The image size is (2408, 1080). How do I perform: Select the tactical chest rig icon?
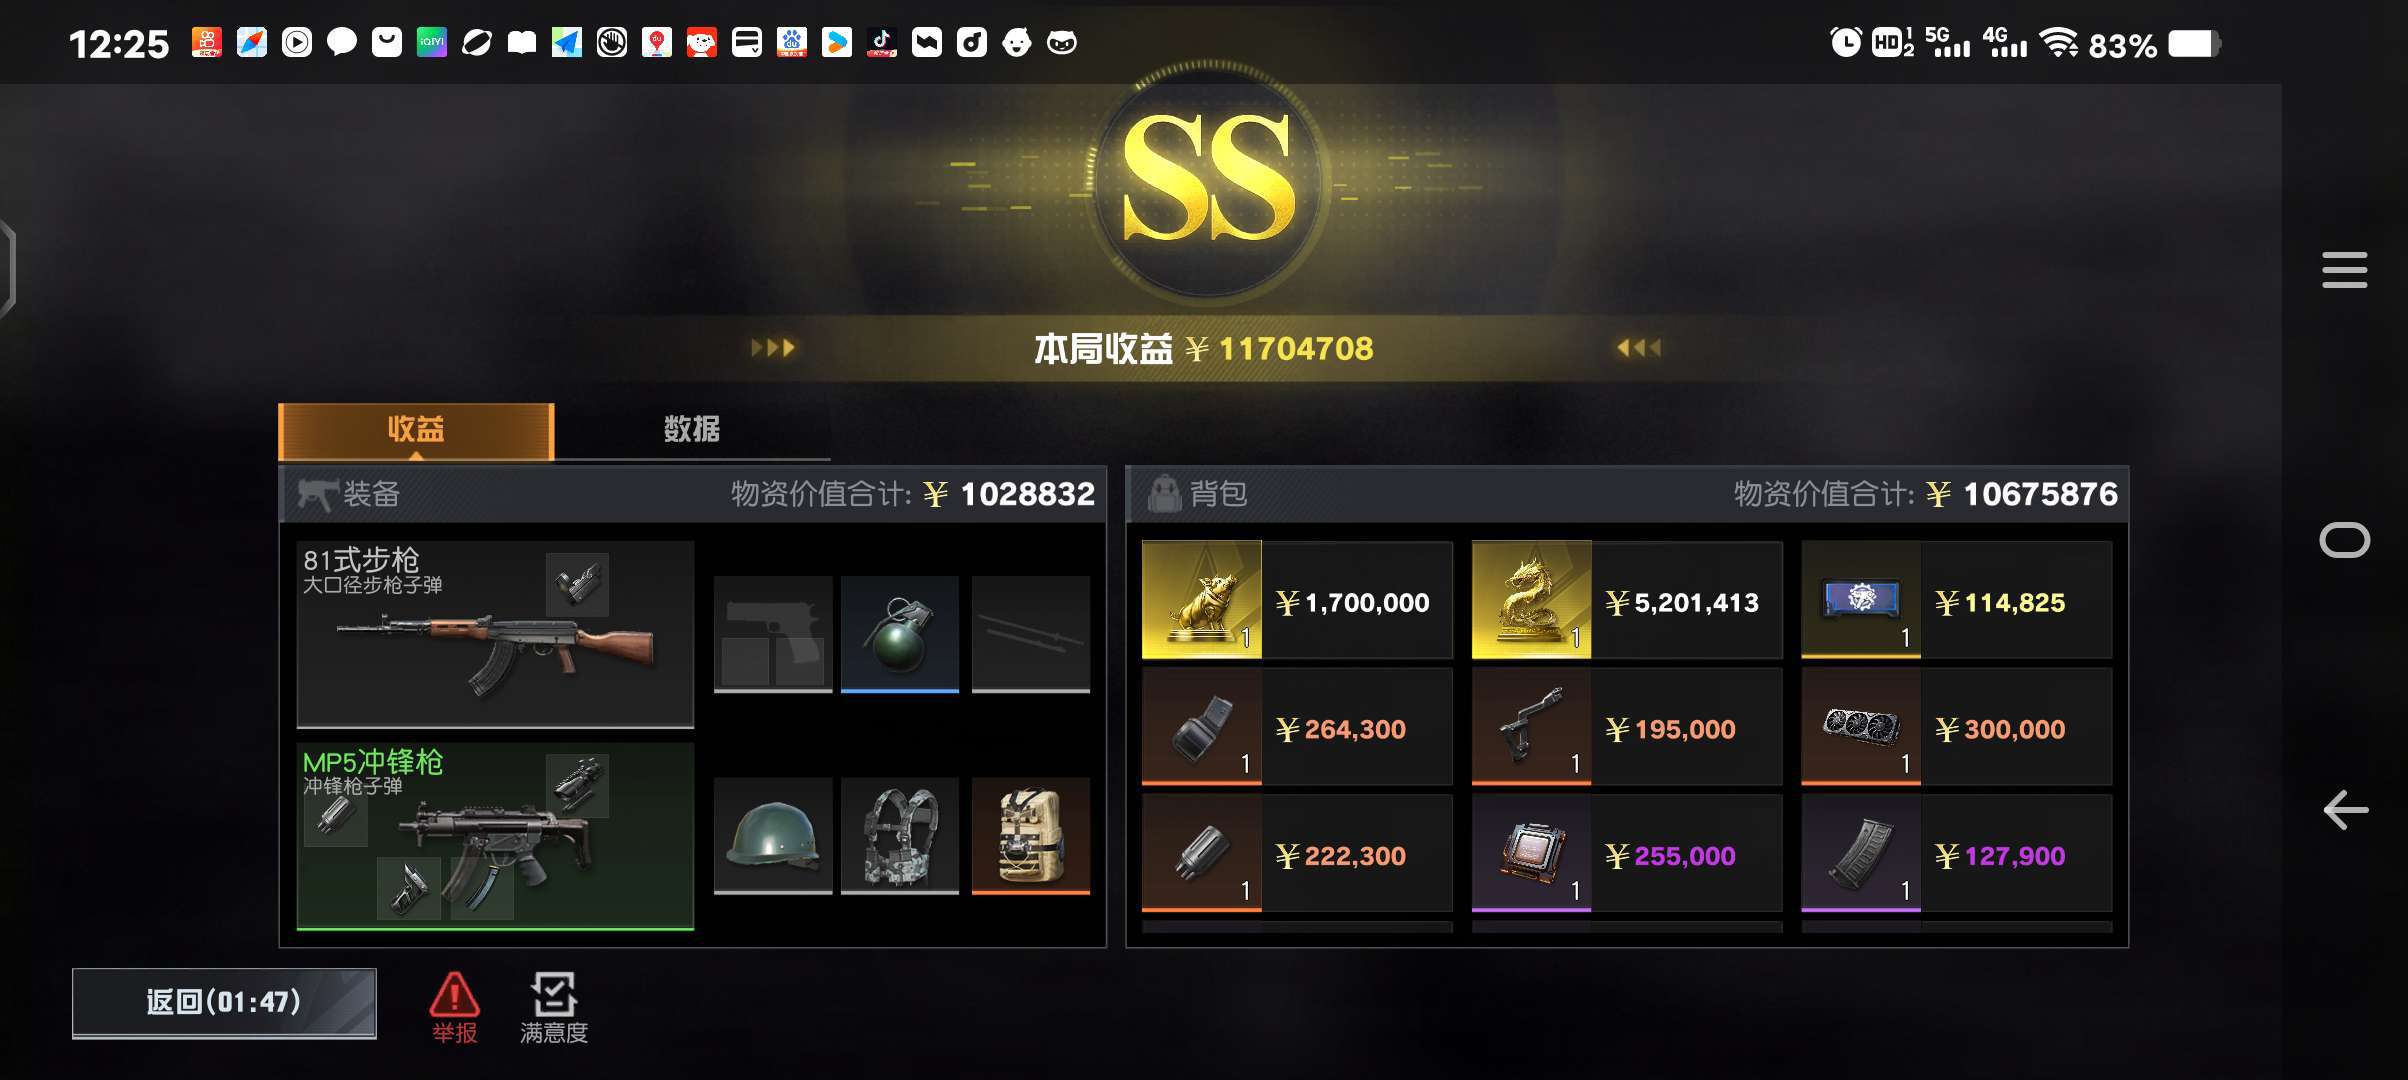click(x=900, y=836)
